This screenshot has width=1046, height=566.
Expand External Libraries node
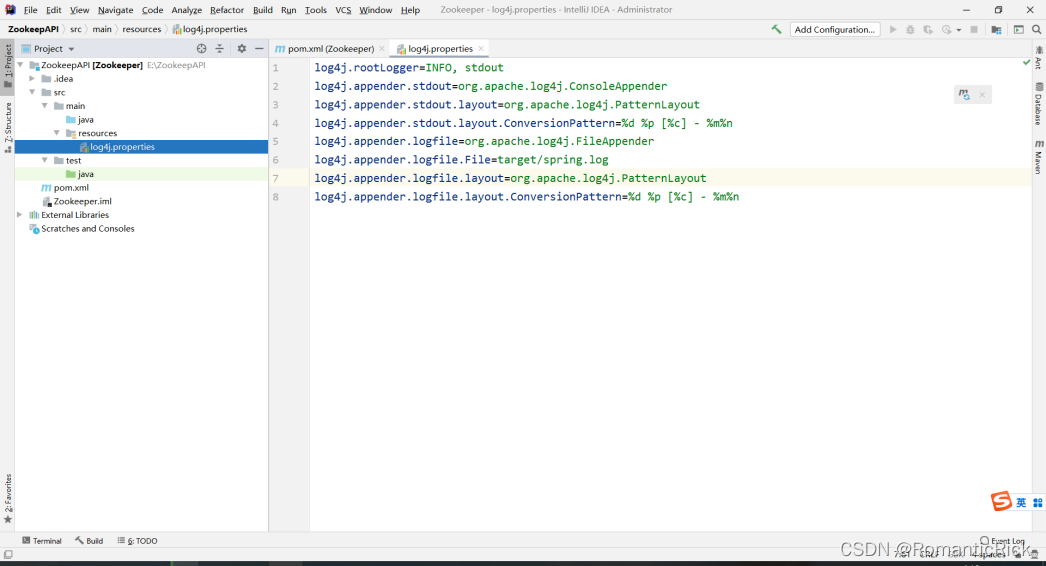click(x=19, y=215)
